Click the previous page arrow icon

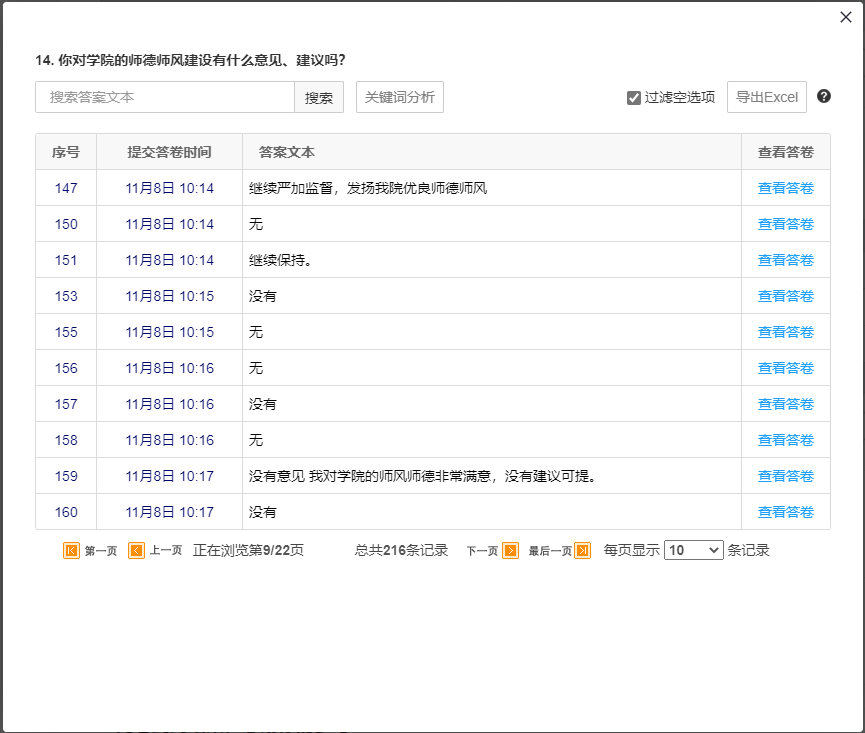[x=137, y=550]
